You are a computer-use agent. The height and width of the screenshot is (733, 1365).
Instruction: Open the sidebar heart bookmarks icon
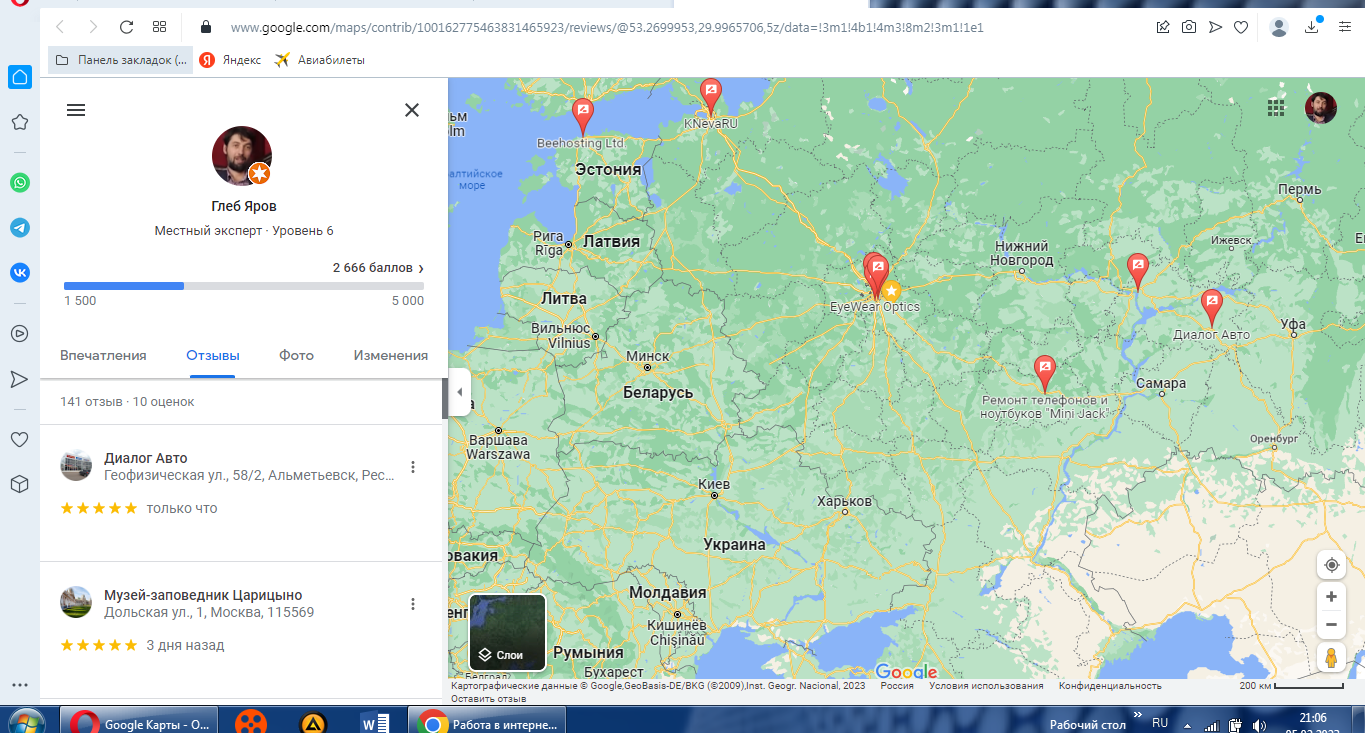[x=19, y=439]
